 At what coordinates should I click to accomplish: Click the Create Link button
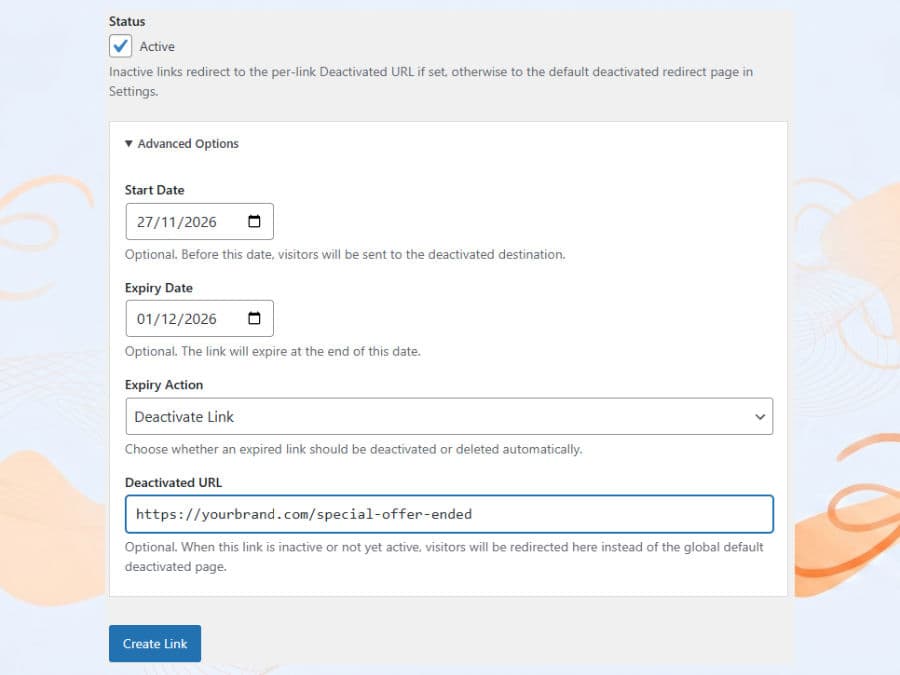pos(155,643)
